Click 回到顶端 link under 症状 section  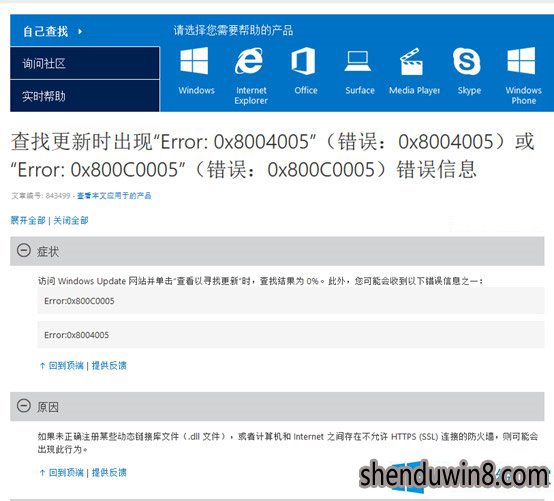point(66,366)
